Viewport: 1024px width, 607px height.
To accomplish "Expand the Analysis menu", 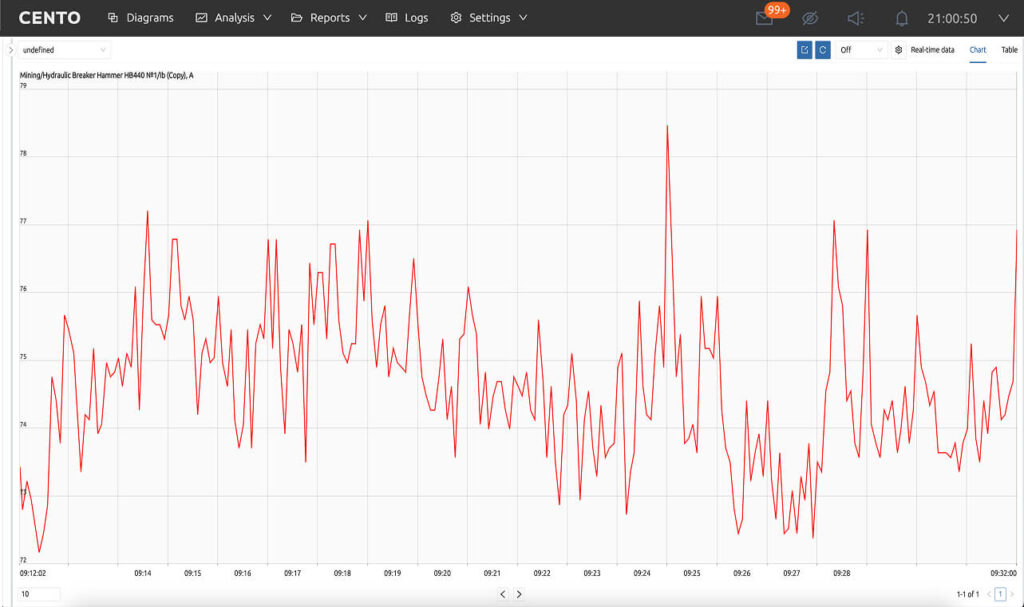I will [234, 18].
